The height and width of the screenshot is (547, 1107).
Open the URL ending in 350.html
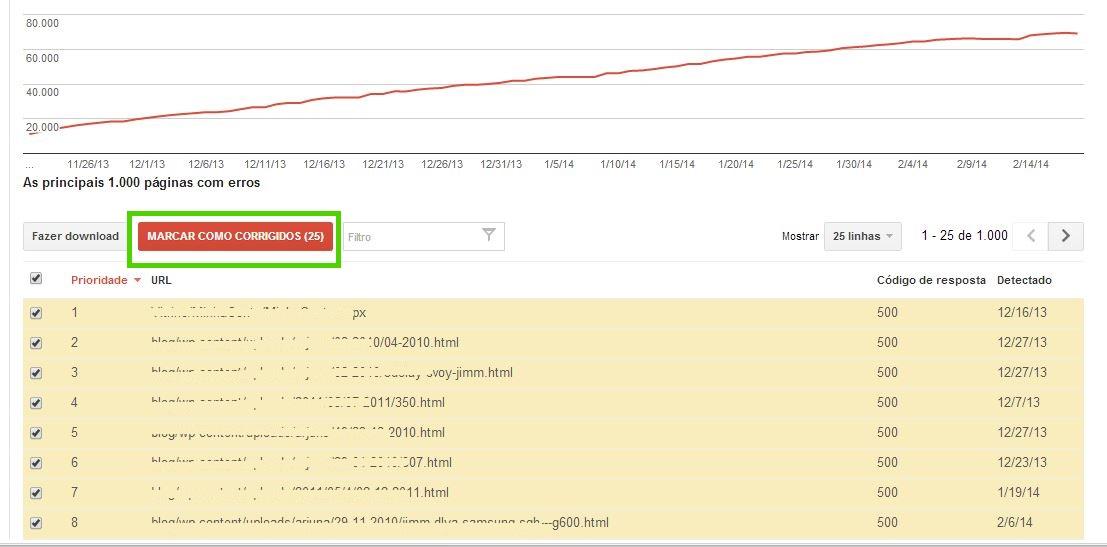[x=297, y=403]
